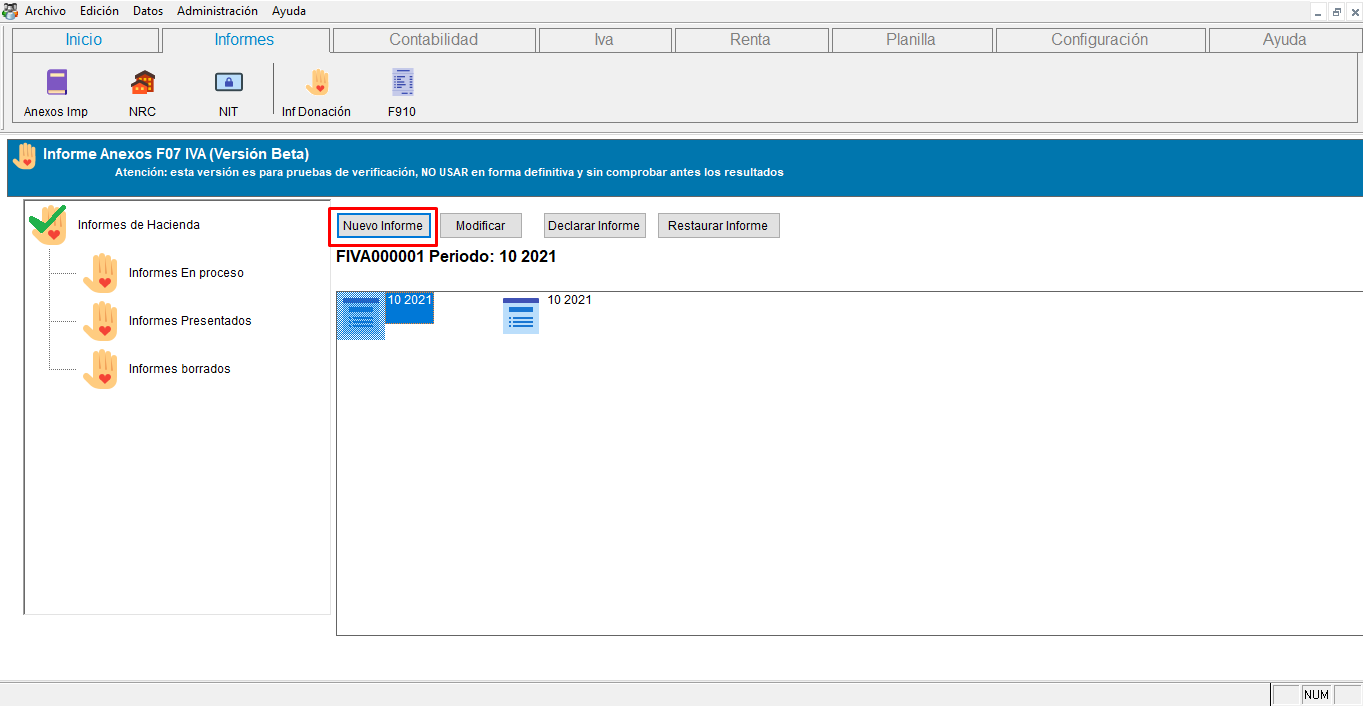Click Restaurar Informe

[718, 225]
